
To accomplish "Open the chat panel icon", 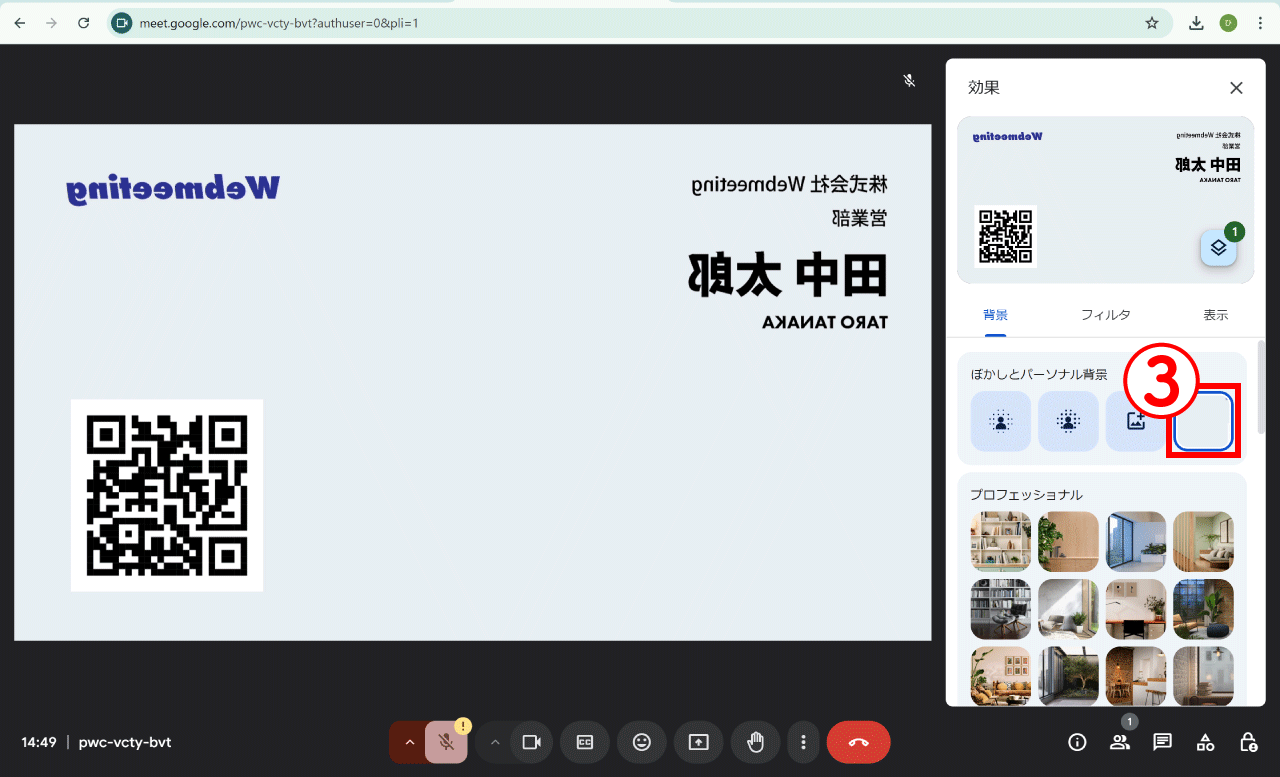I will (x=1162, y=742).
